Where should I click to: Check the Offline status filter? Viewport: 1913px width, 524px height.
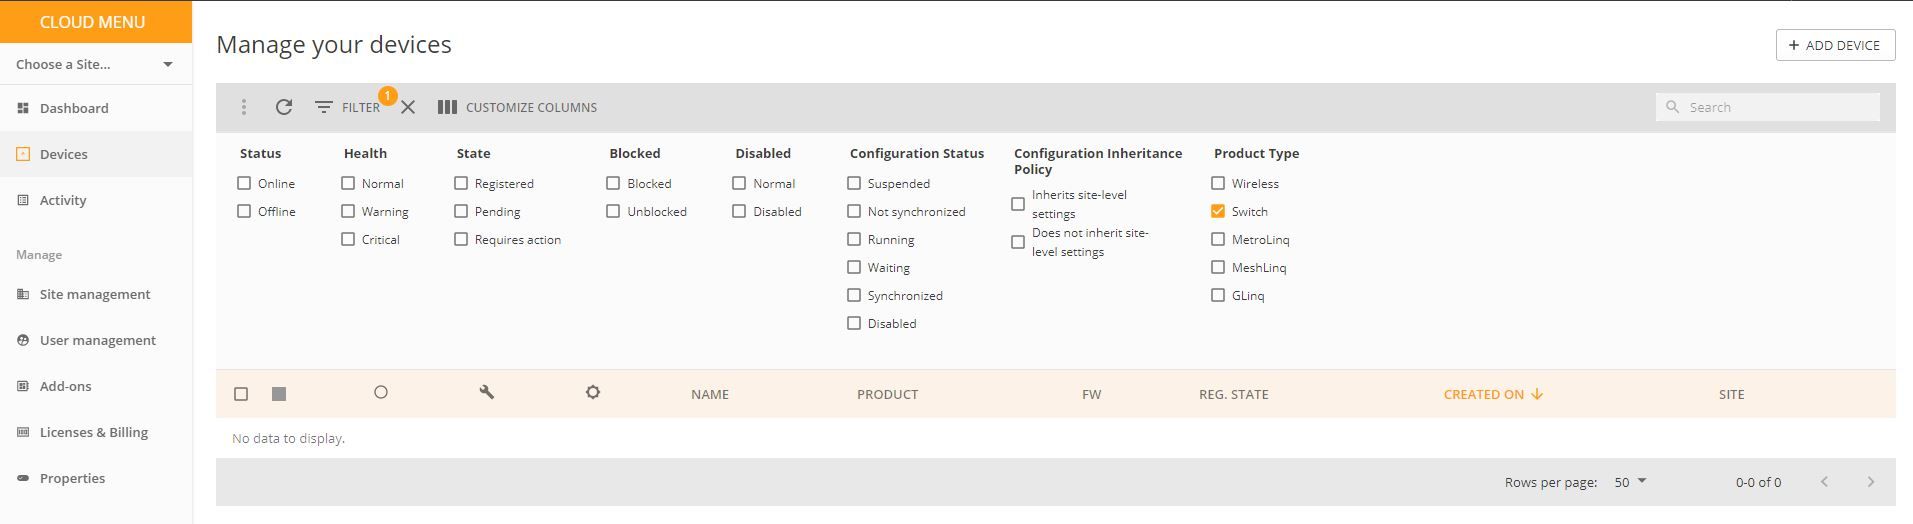click(x=244, y=211)
